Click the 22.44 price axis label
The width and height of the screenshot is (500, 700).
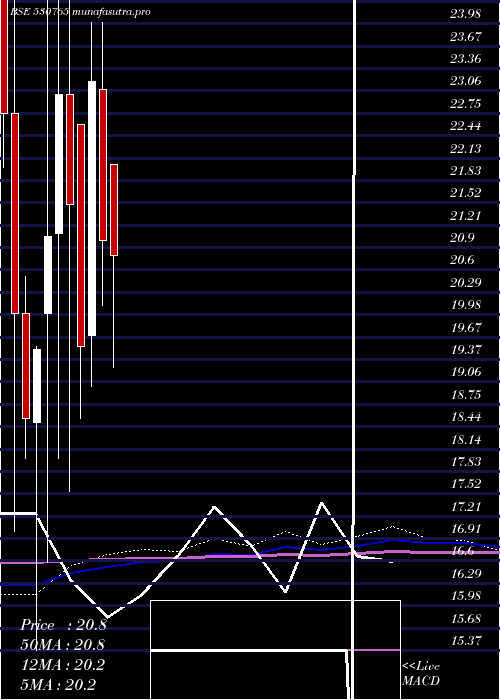(x=465, y=126)
